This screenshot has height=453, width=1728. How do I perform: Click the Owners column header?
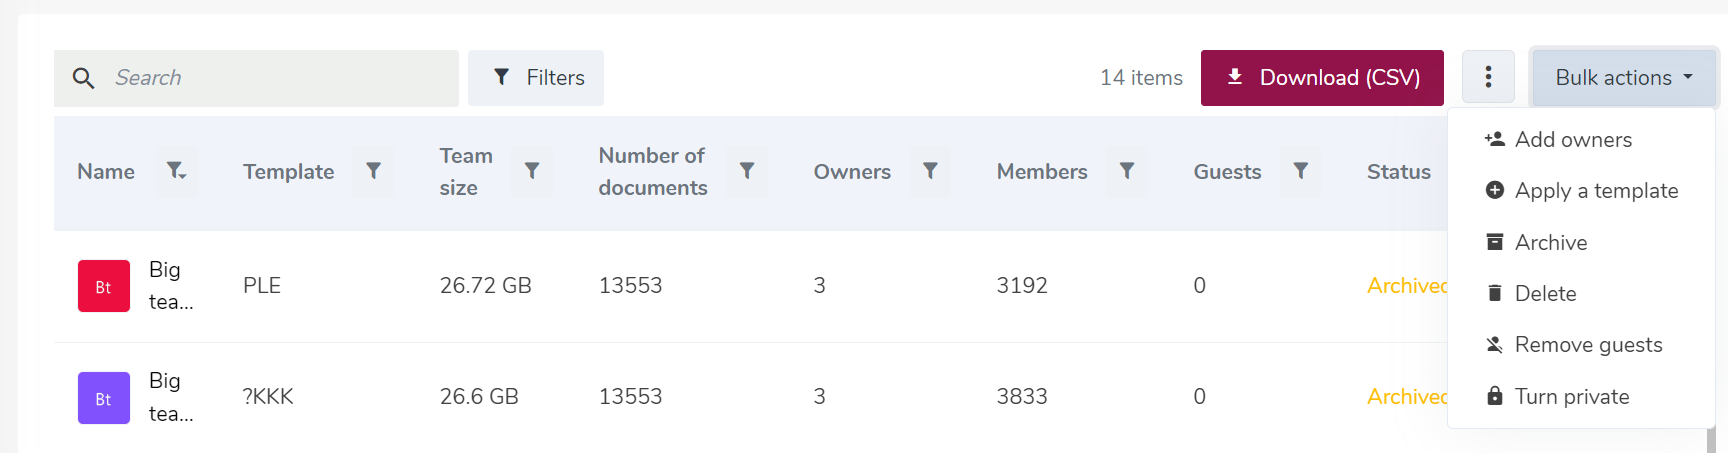[852, 172]
